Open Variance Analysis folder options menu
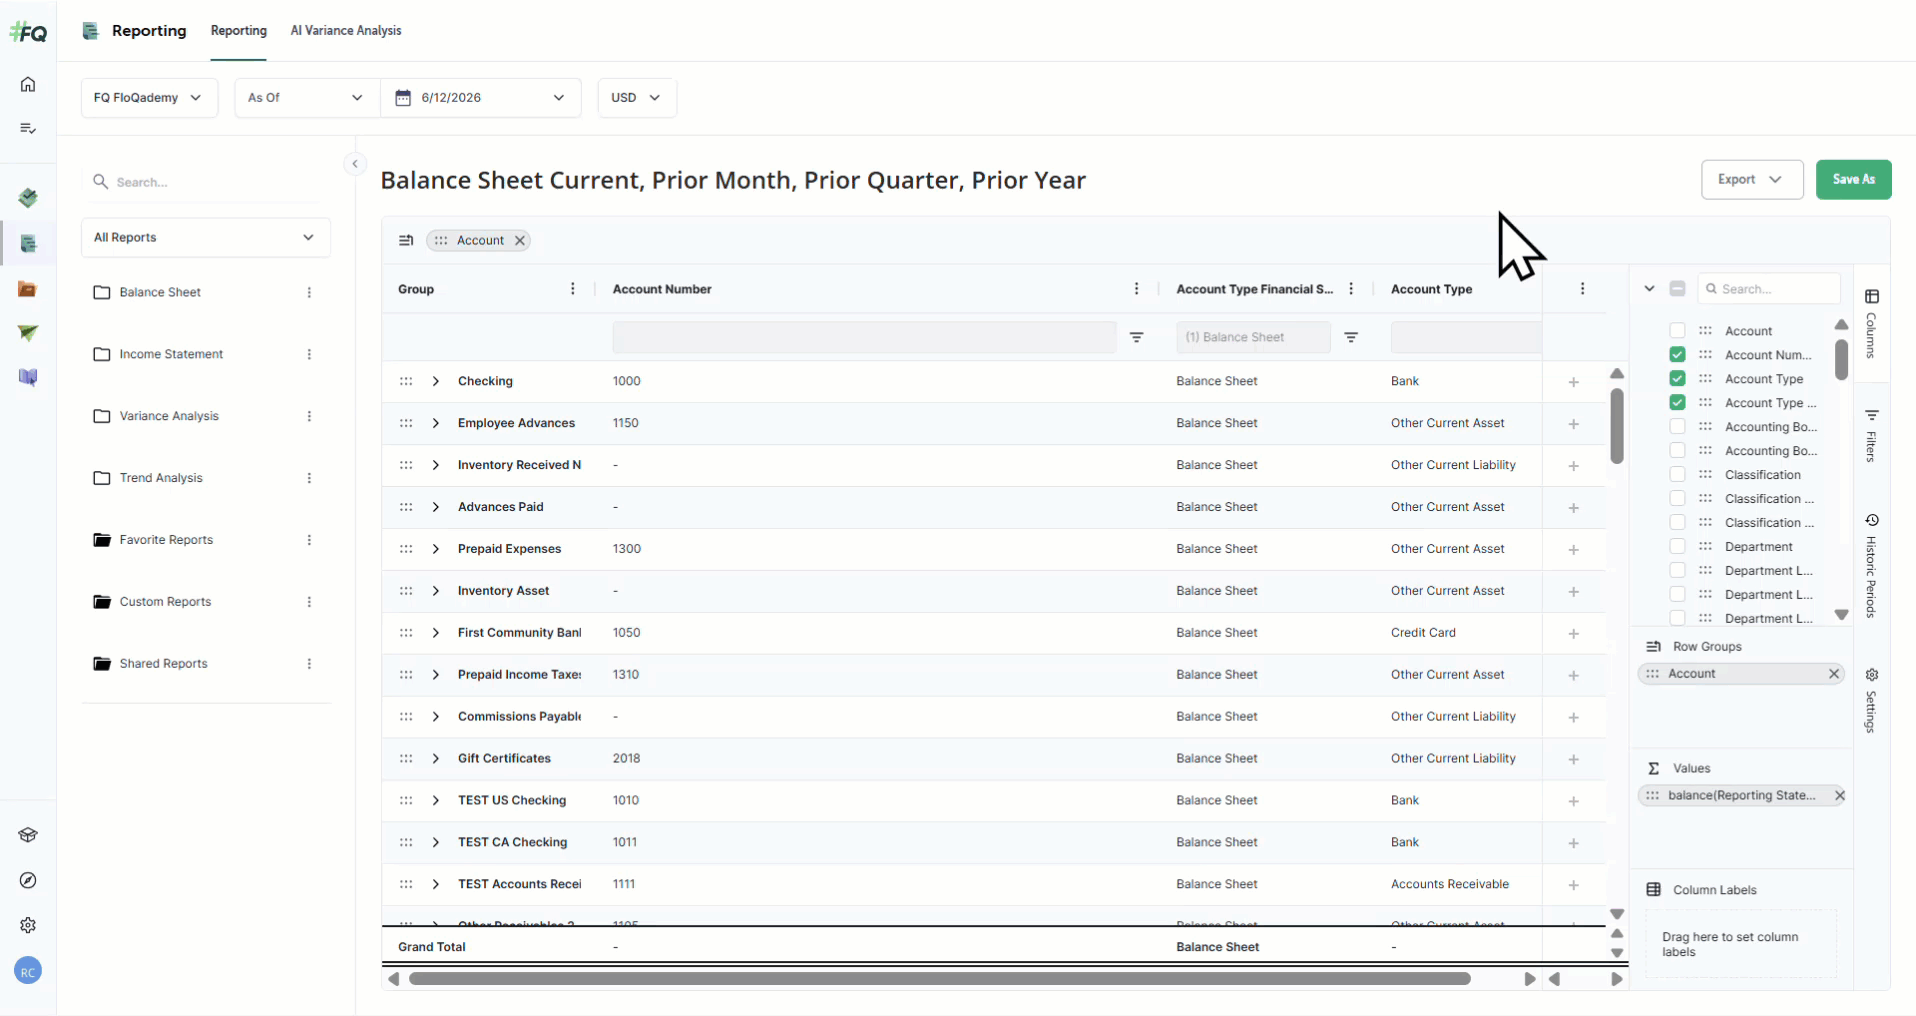Viewport: 1916px width, 1016px height. pyautogui.click(x=309, y=416)
